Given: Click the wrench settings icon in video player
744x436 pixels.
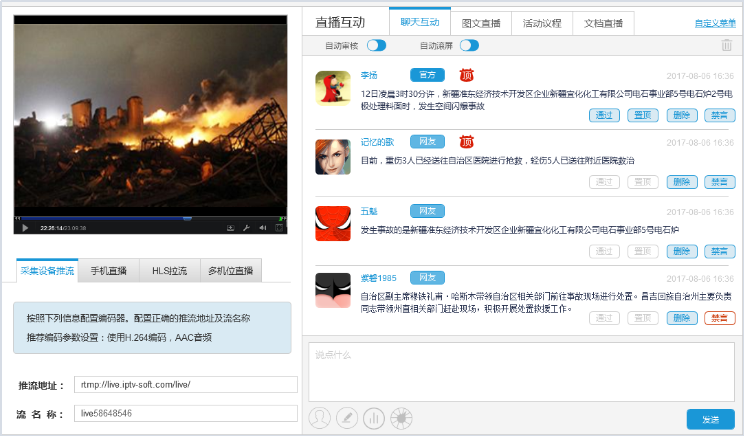Looking at the screenshot, I should 245,228.
